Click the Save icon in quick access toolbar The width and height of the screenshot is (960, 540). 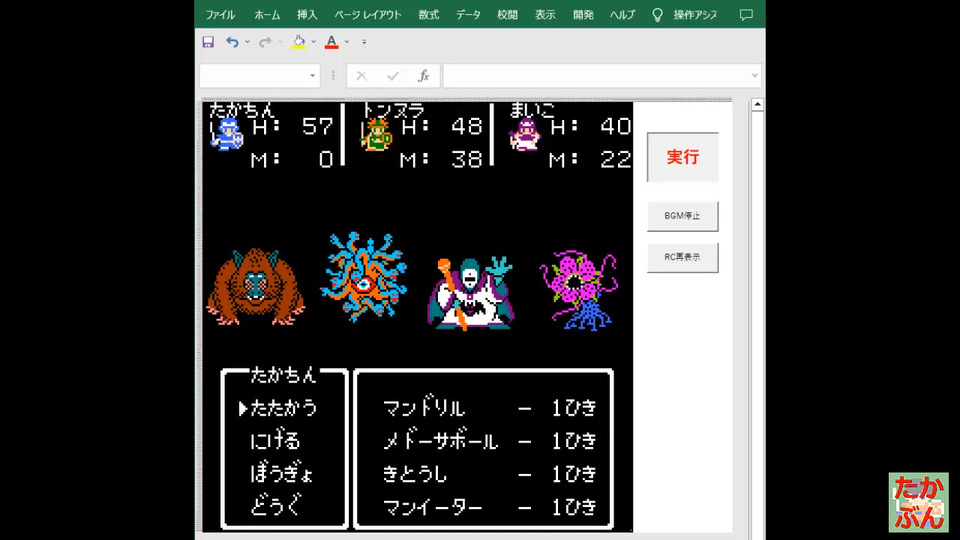click(x=208, y=42)
